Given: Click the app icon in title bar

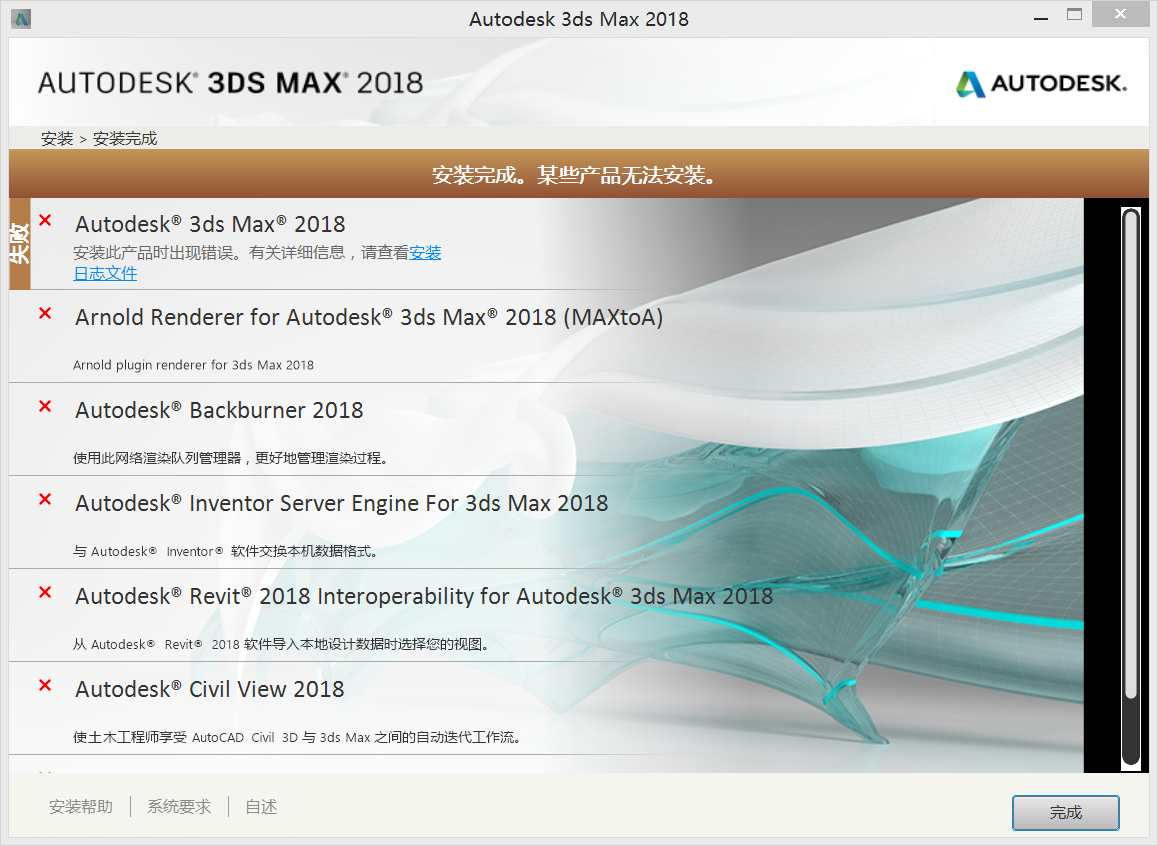Looking at the screenshot, I should [21, 18].
